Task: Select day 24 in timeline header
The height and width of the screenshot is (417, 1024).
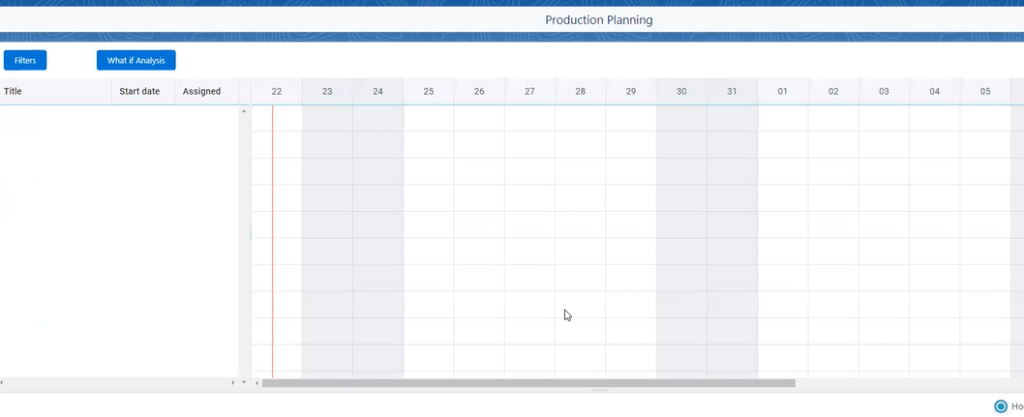Action: [x=378, y=91]
